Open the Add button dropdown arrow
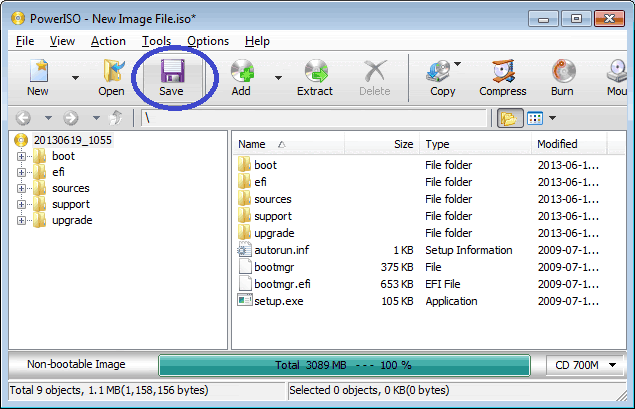The width and height of the screenshot is (635, 409). tap(278, 77)
